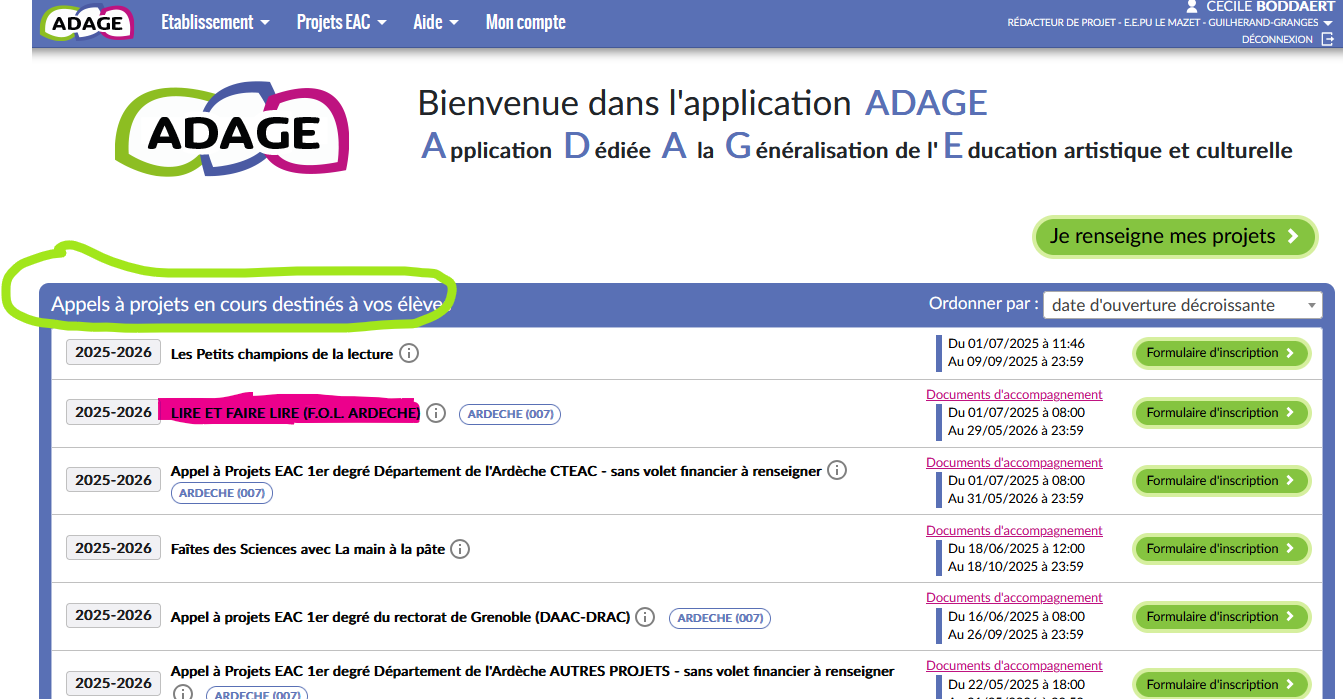Image resolution: width=1343 pixels, height=699 pixels.
Task: Click the ARDECHE (007) tag on Lire et faire lire
Action: click(x=510, y=414)
